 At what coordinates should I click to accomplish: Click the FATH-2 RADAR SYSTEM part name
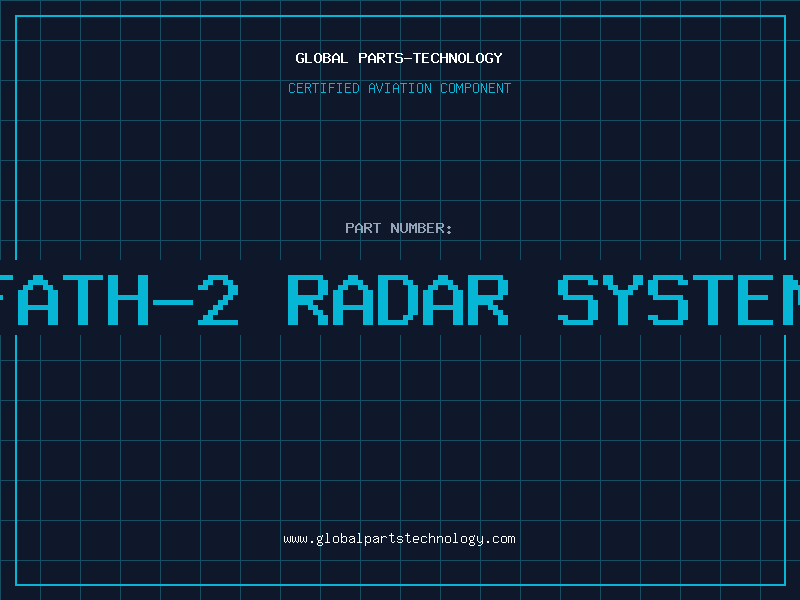pyautogui.click(x=400, y=300)
